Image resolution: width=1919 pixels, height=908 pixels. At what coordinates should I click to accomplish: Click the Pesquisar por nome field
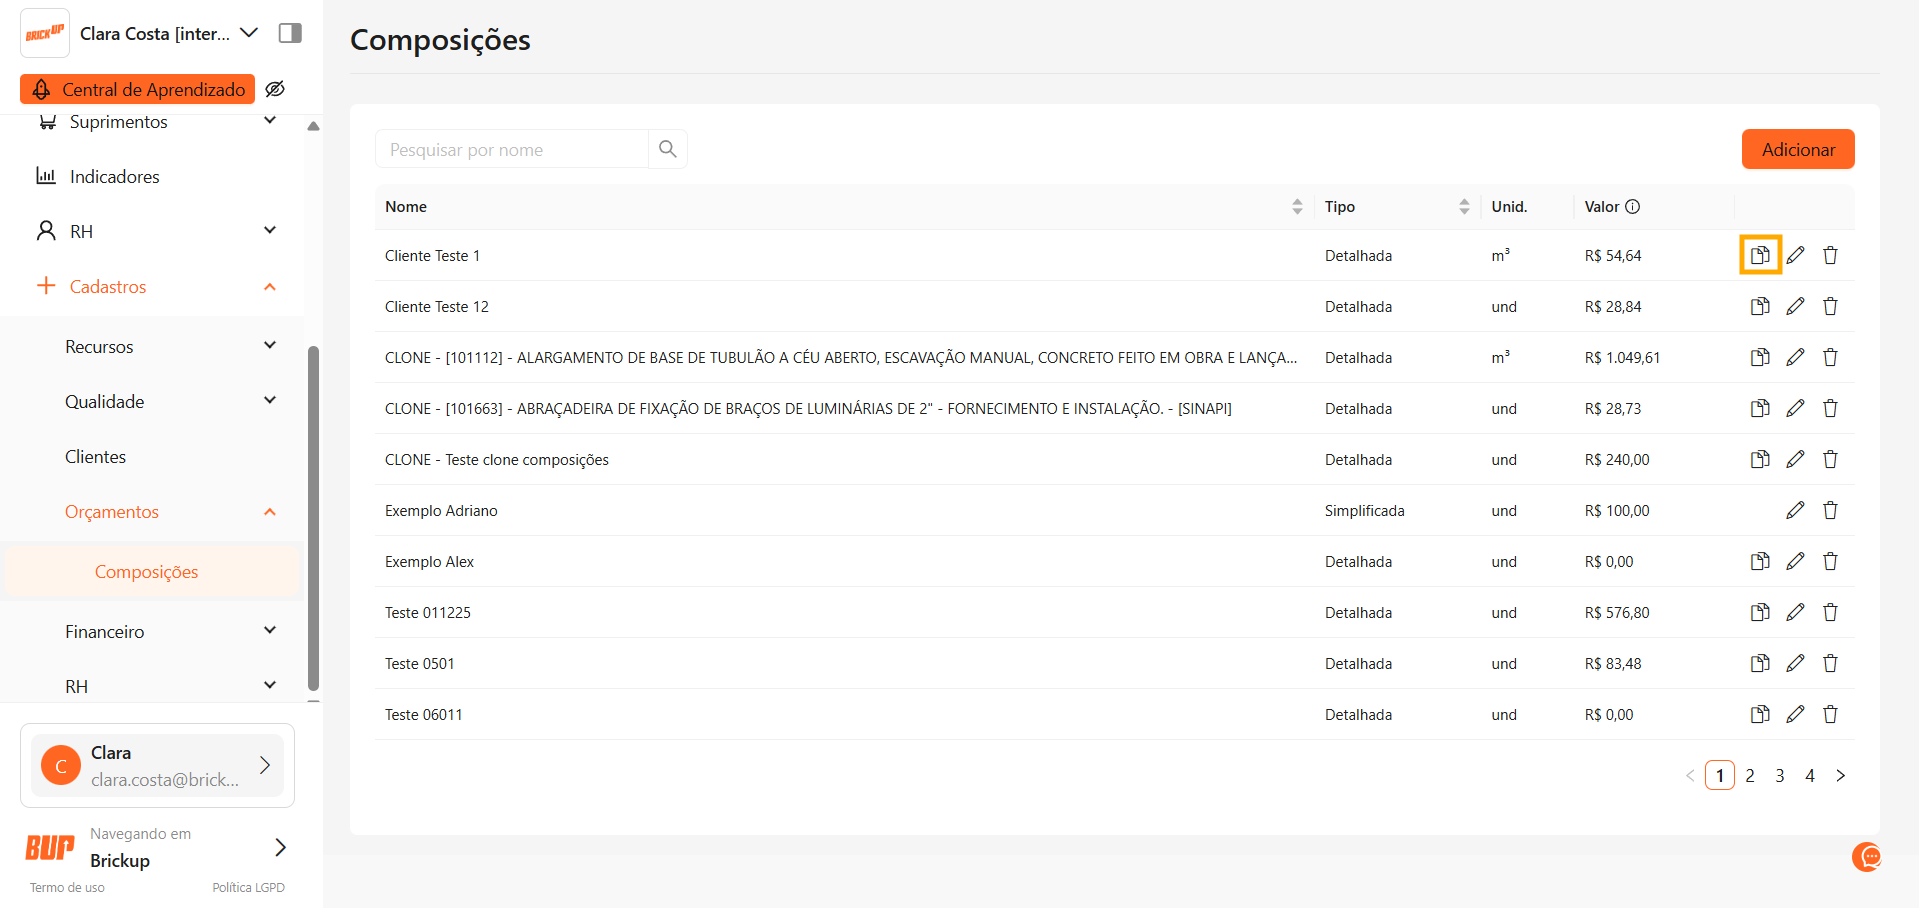(512, 149)
